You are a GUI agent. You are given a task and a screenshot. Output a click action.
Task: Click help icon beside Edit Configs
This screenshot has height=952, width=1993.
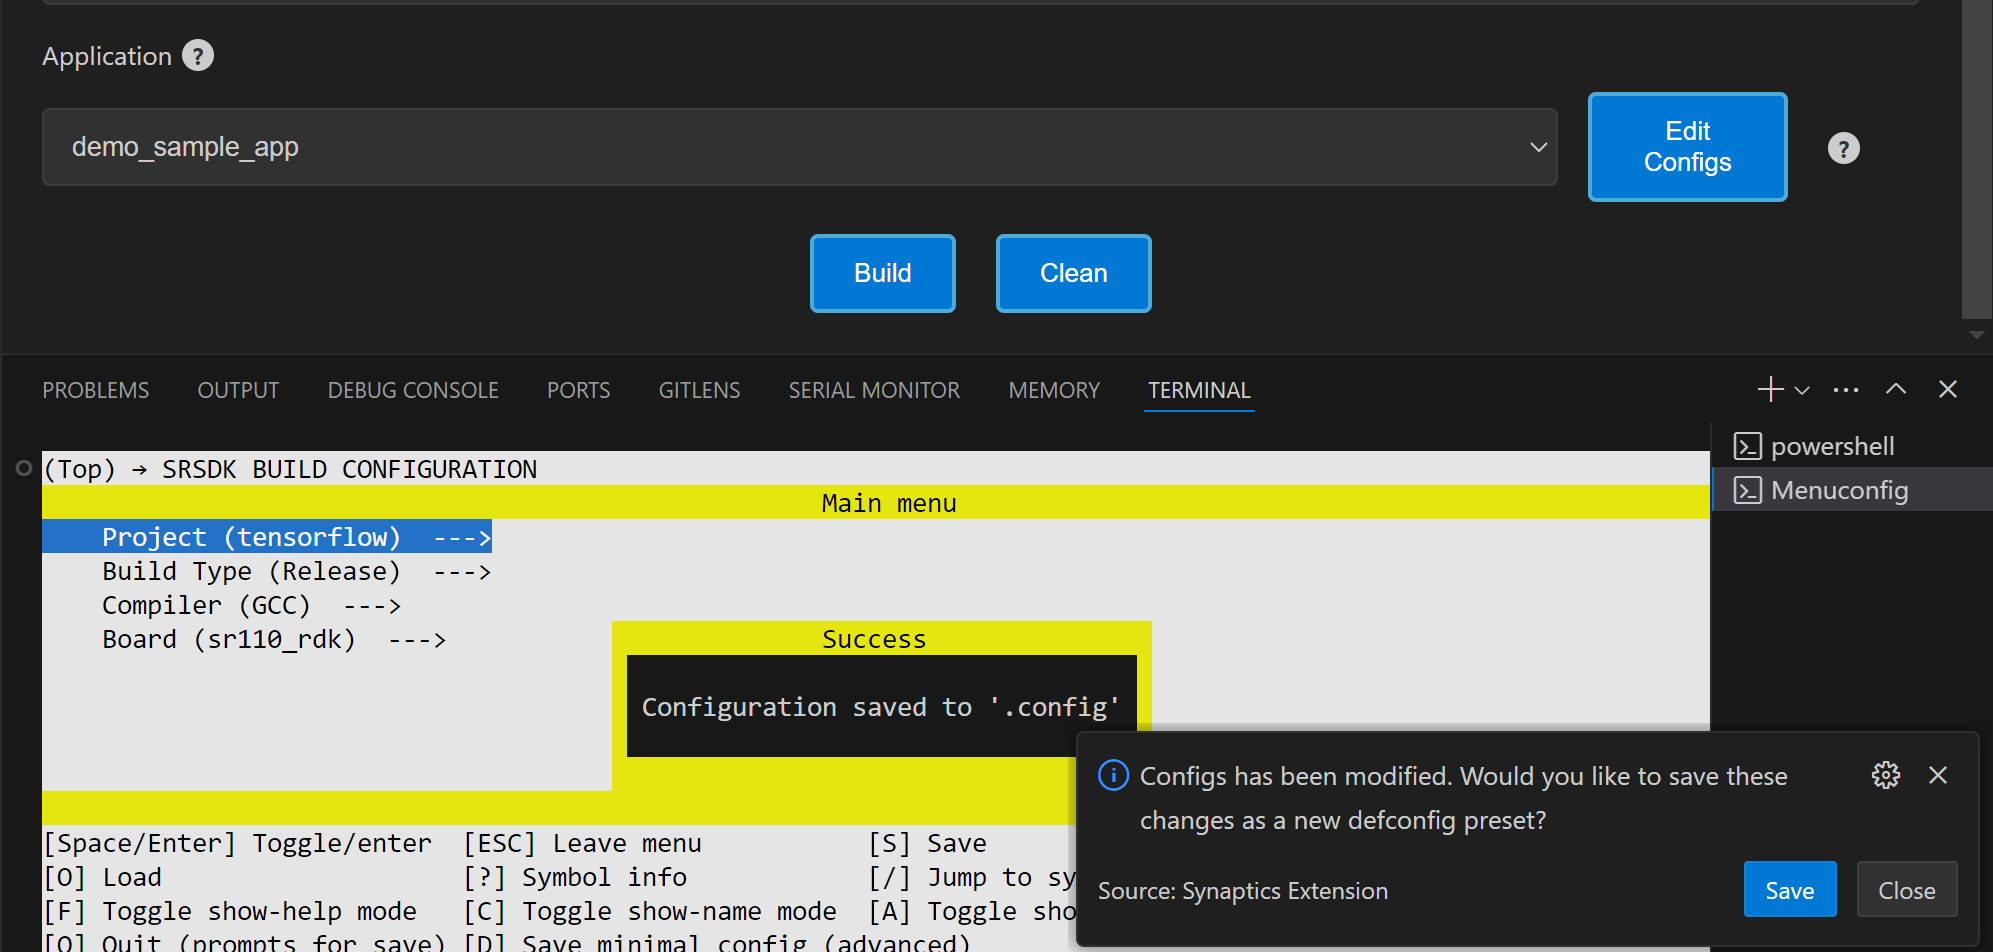(1843, 148)
